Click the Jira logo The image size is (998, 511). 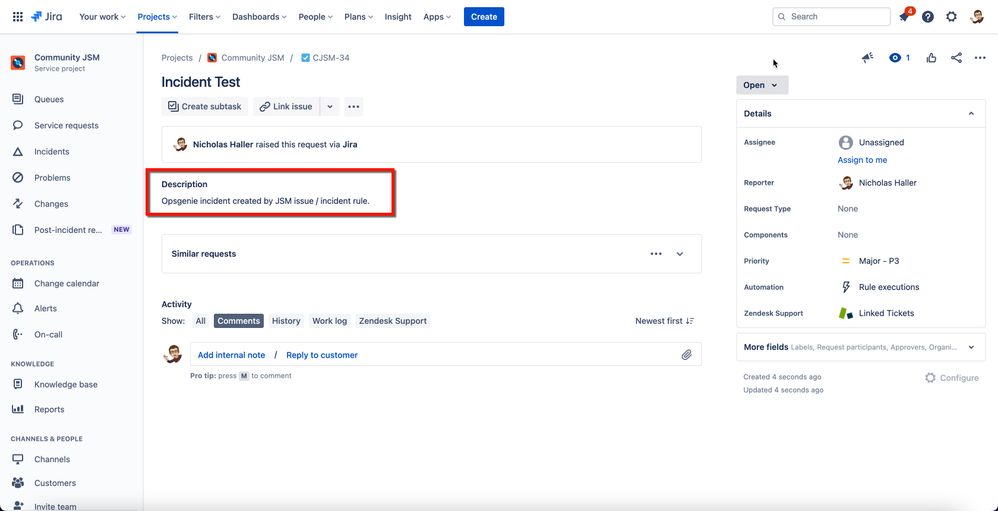click(x=46, y=17)
